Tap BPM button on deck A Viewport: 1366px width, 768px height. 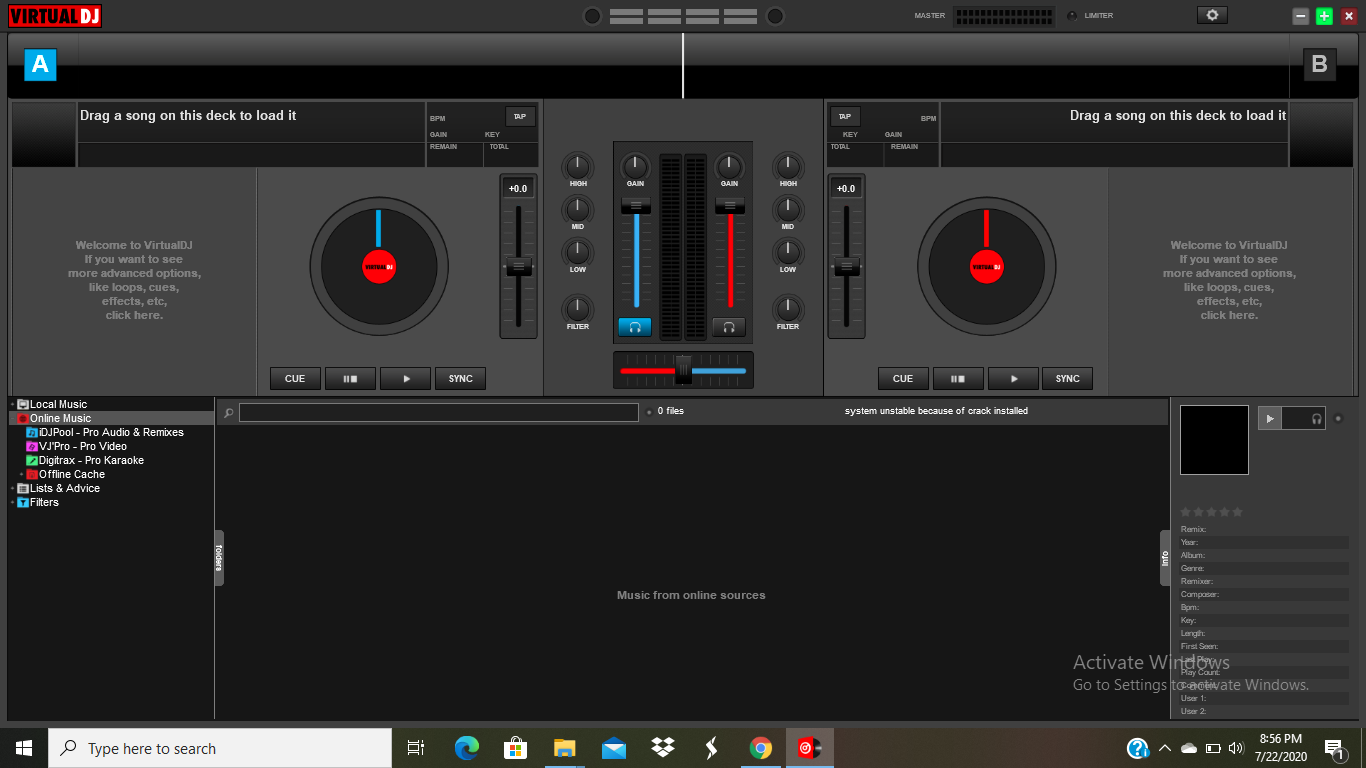520,116
